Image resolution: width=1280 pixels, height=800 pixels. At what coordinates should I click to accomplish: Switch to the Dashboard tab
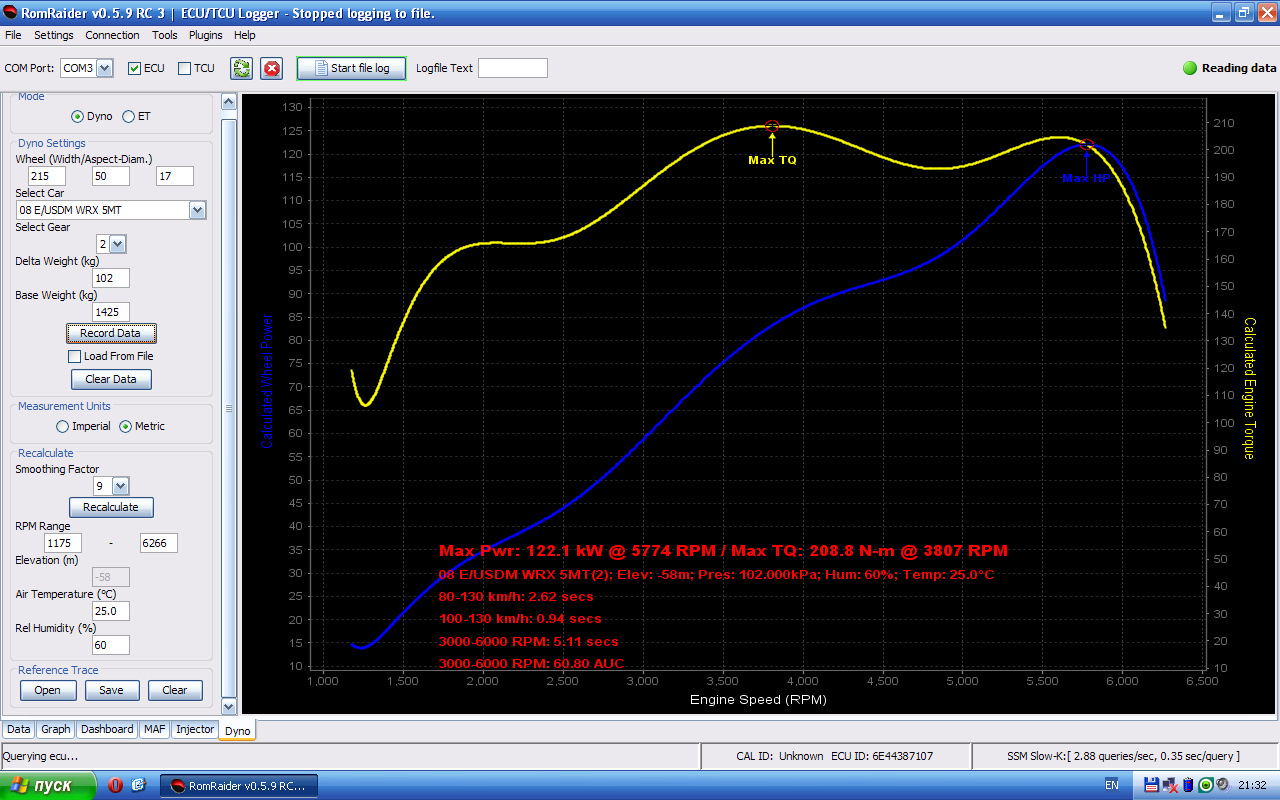coord(107,729)
